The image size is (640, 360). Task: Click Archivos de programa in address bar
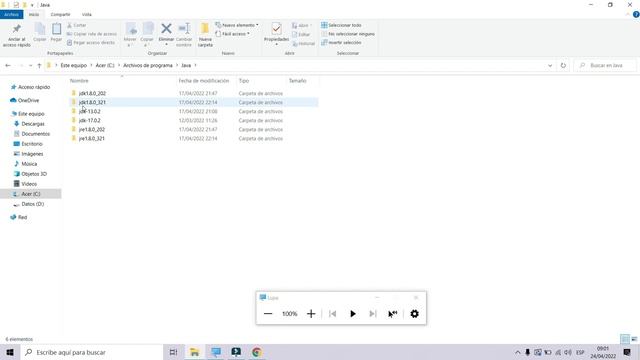coord(148,65)
